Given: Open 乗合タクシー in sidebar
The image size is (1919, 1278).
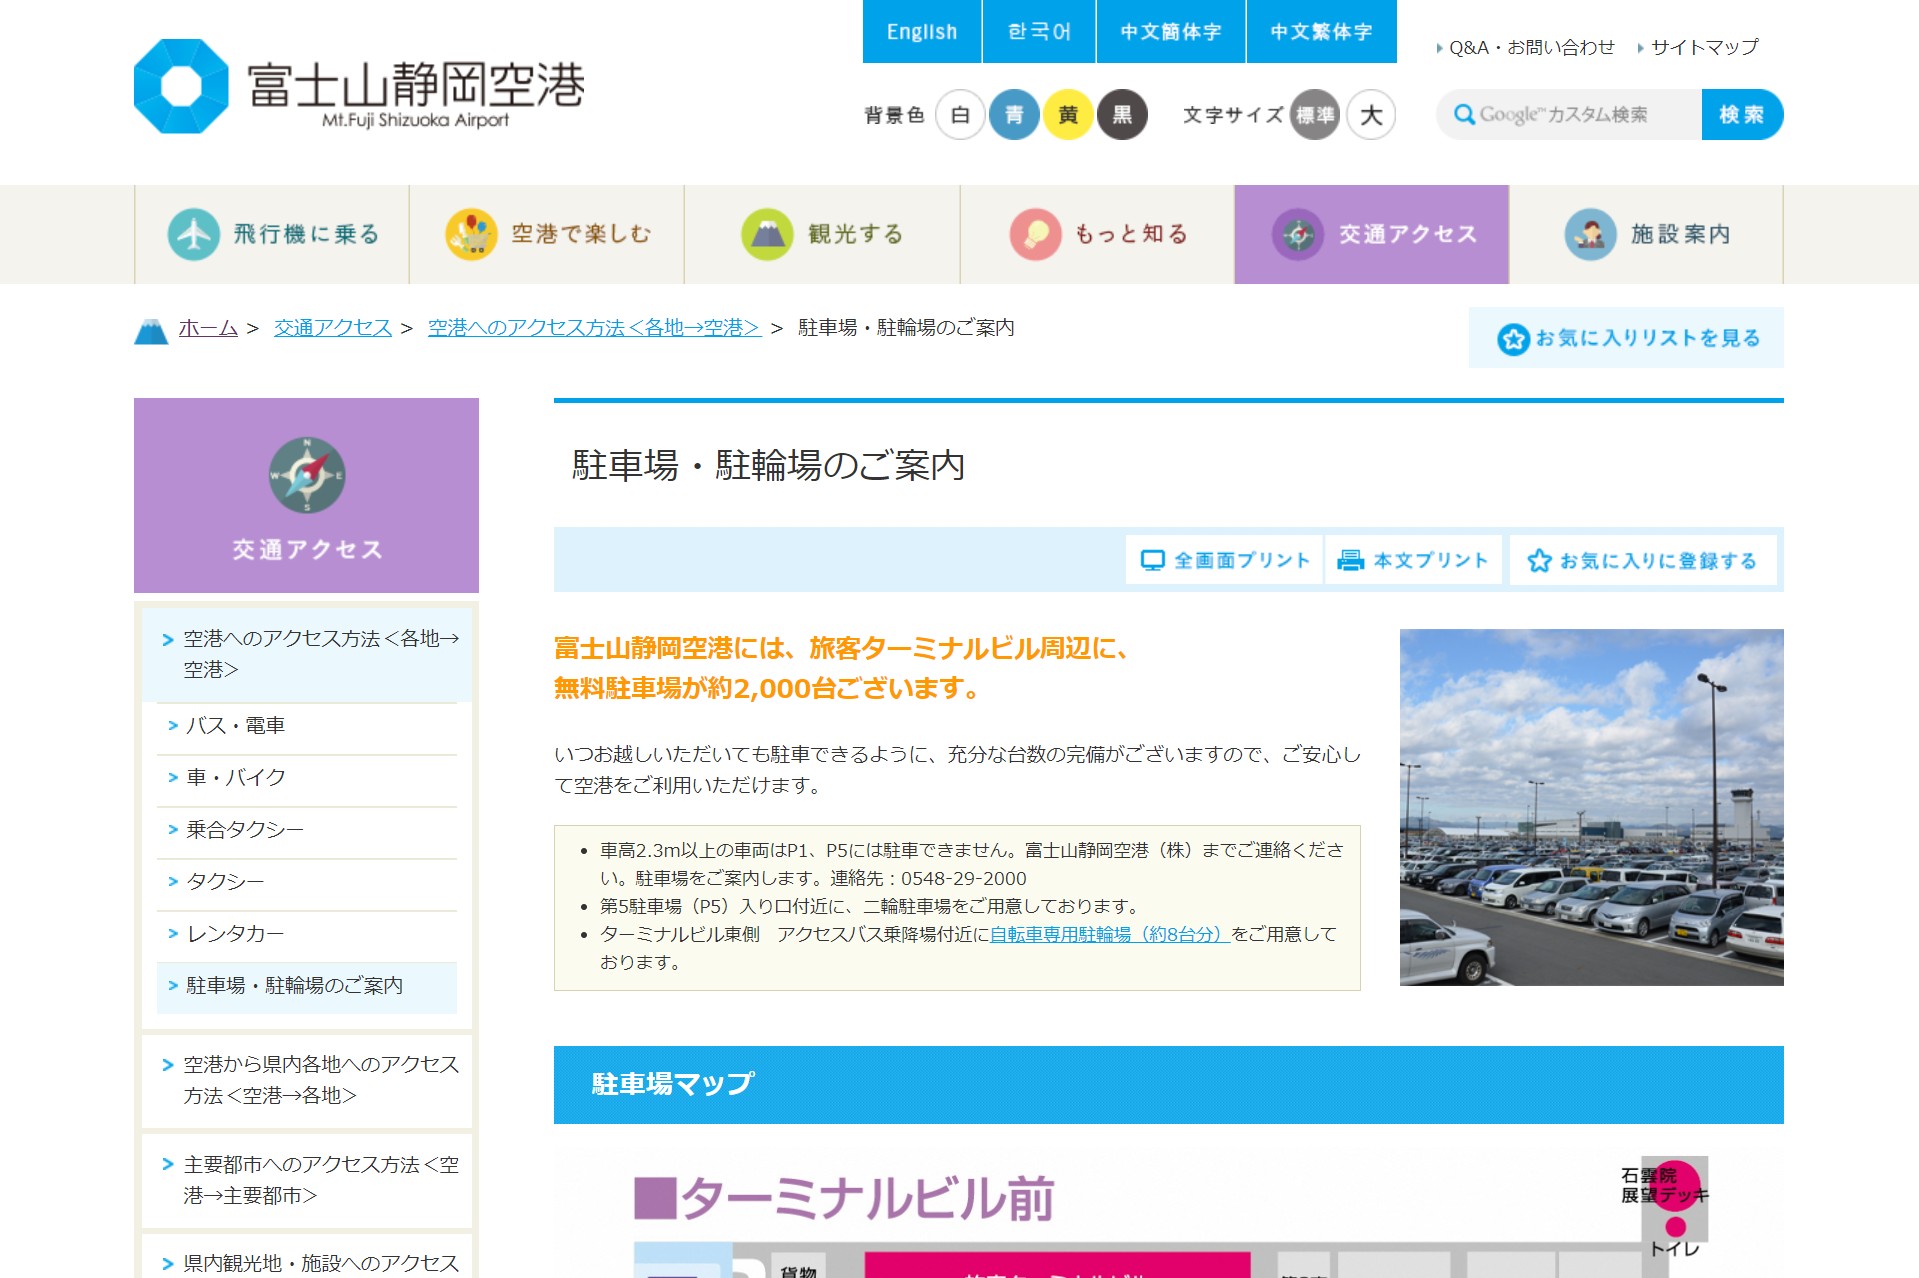Looking at the screenshot, I should pos(307,830).
